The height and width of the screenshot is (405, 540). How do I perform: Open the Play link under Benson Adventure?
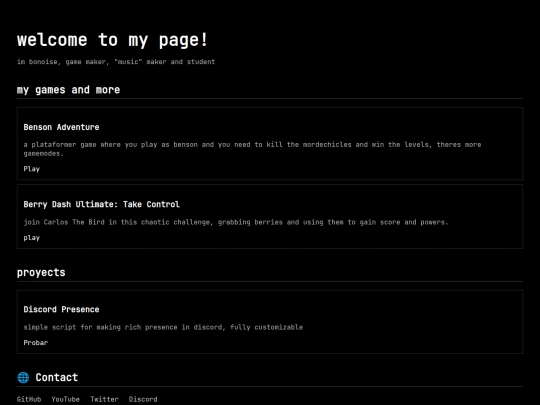(32, 169)
